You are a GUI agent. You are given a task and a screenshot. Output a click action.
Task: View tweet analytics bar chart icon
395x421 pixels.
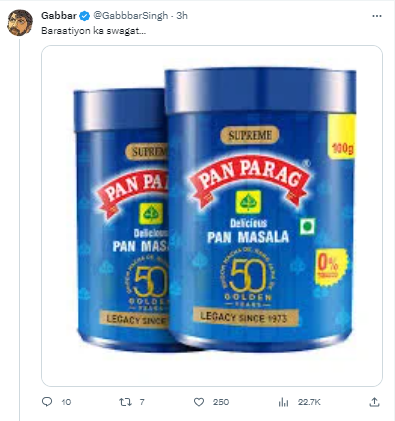coord(283,402)
